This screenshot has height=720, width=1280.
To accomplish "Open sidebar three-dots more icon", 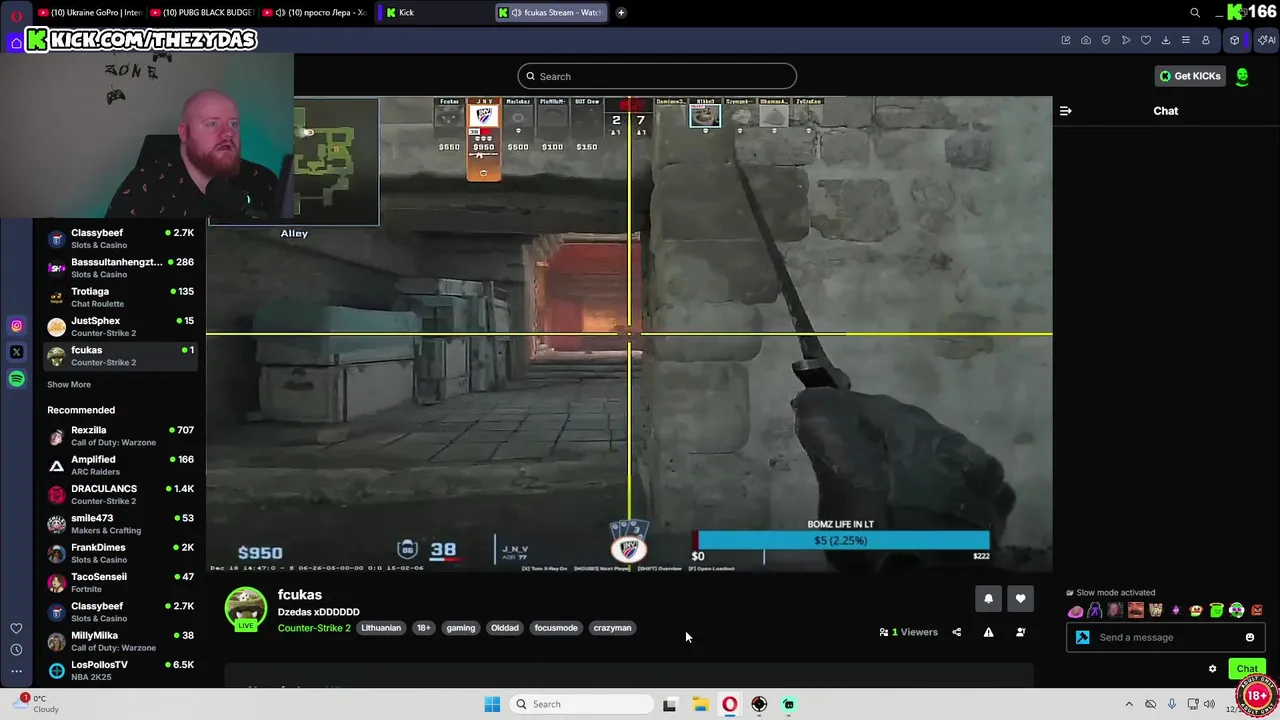I will pos(16,672).
